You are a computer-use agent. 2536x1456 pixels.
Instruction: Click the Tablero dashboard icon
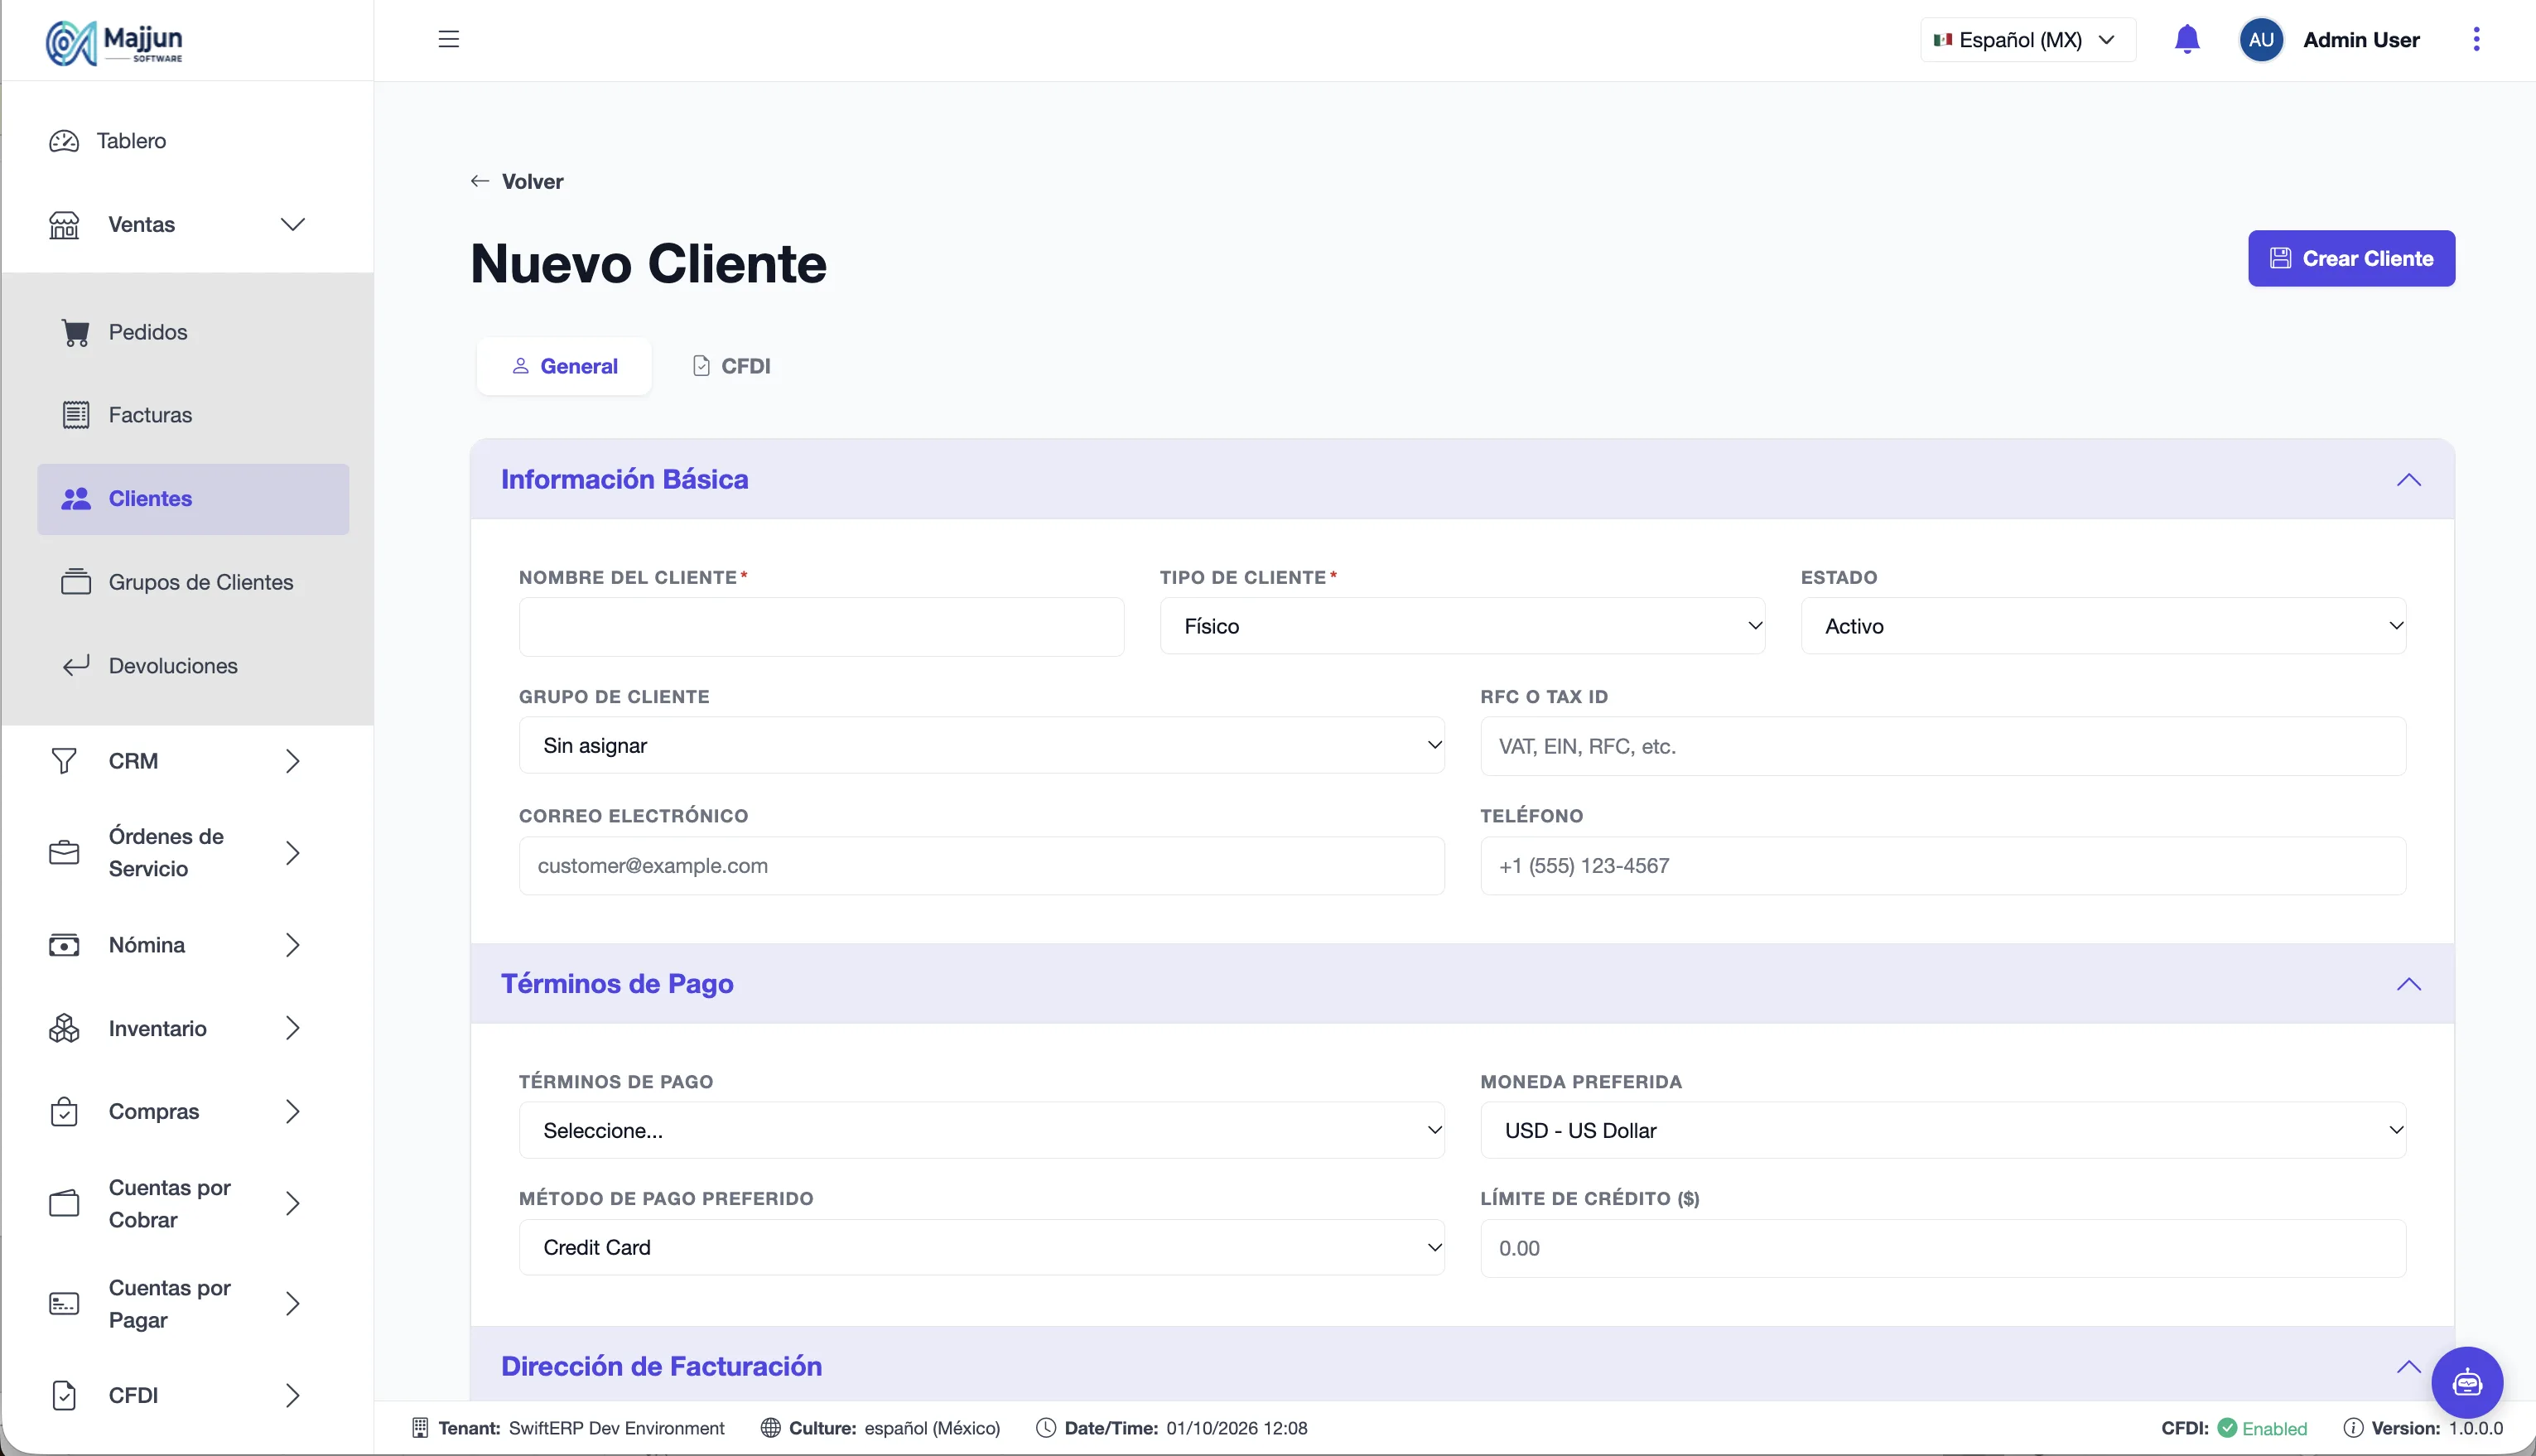[x=64, y=141]
